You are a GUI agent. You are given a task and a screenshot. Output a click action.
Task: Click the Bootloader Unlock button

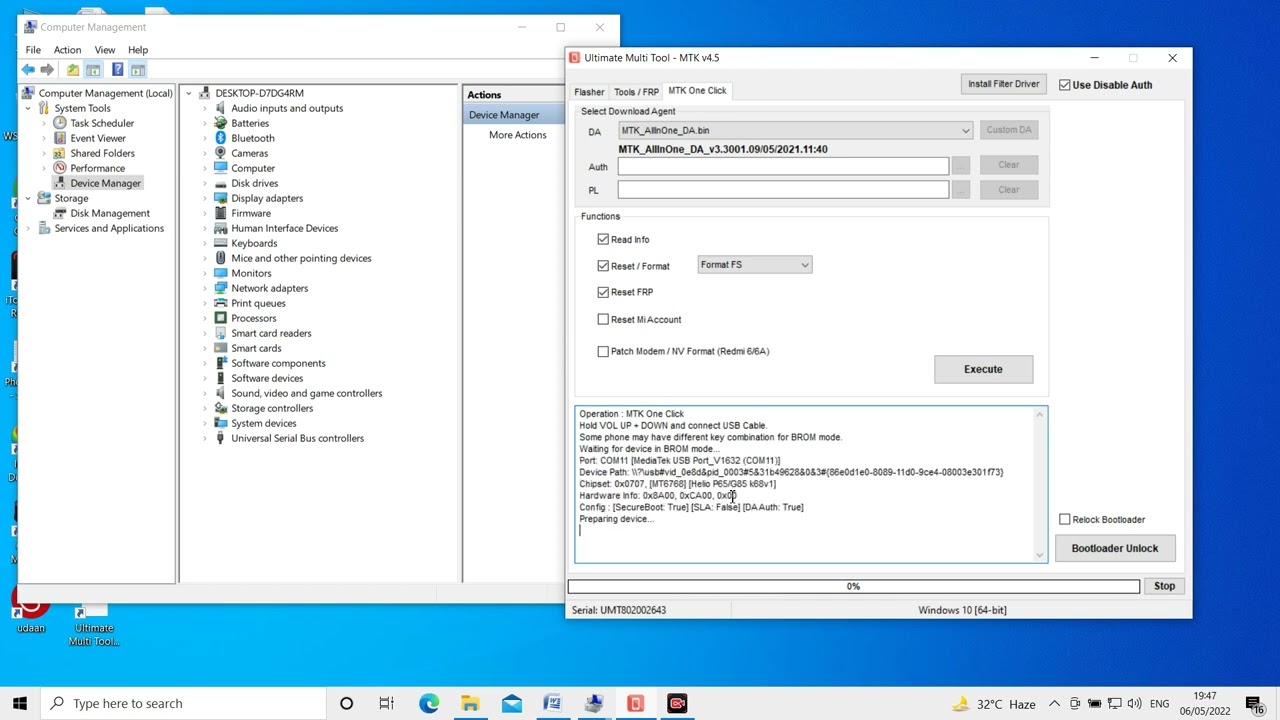(1114, 548)
